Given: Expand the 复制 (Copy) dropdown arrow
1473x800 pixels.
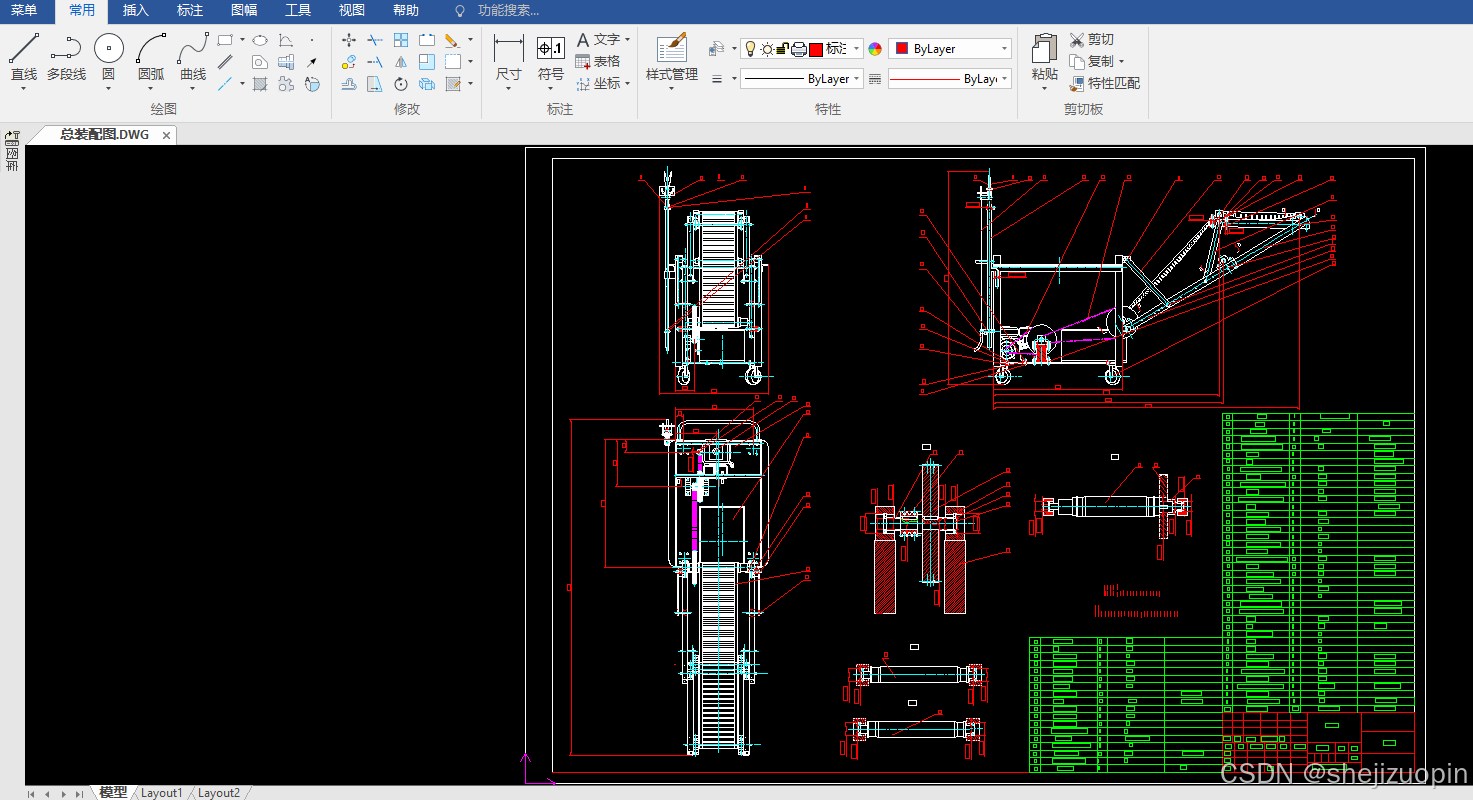Looking at the screenshot, I should tap(1121, 61).
